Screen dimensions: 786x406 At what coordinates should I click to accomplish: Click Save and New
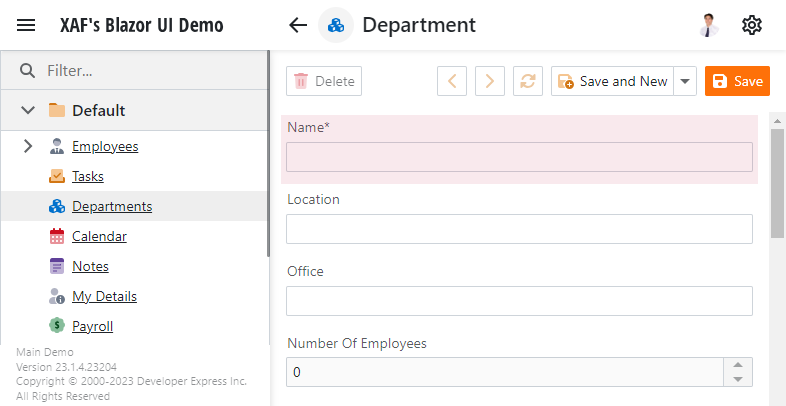[612, 81]
